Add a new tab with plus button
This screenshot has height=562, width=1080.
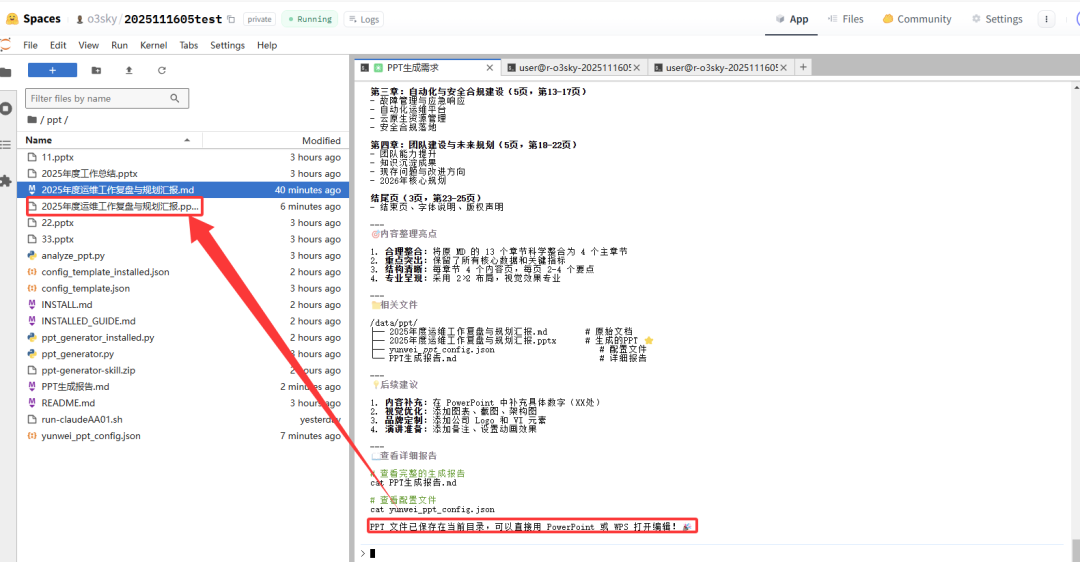click(x=803, y=67)
